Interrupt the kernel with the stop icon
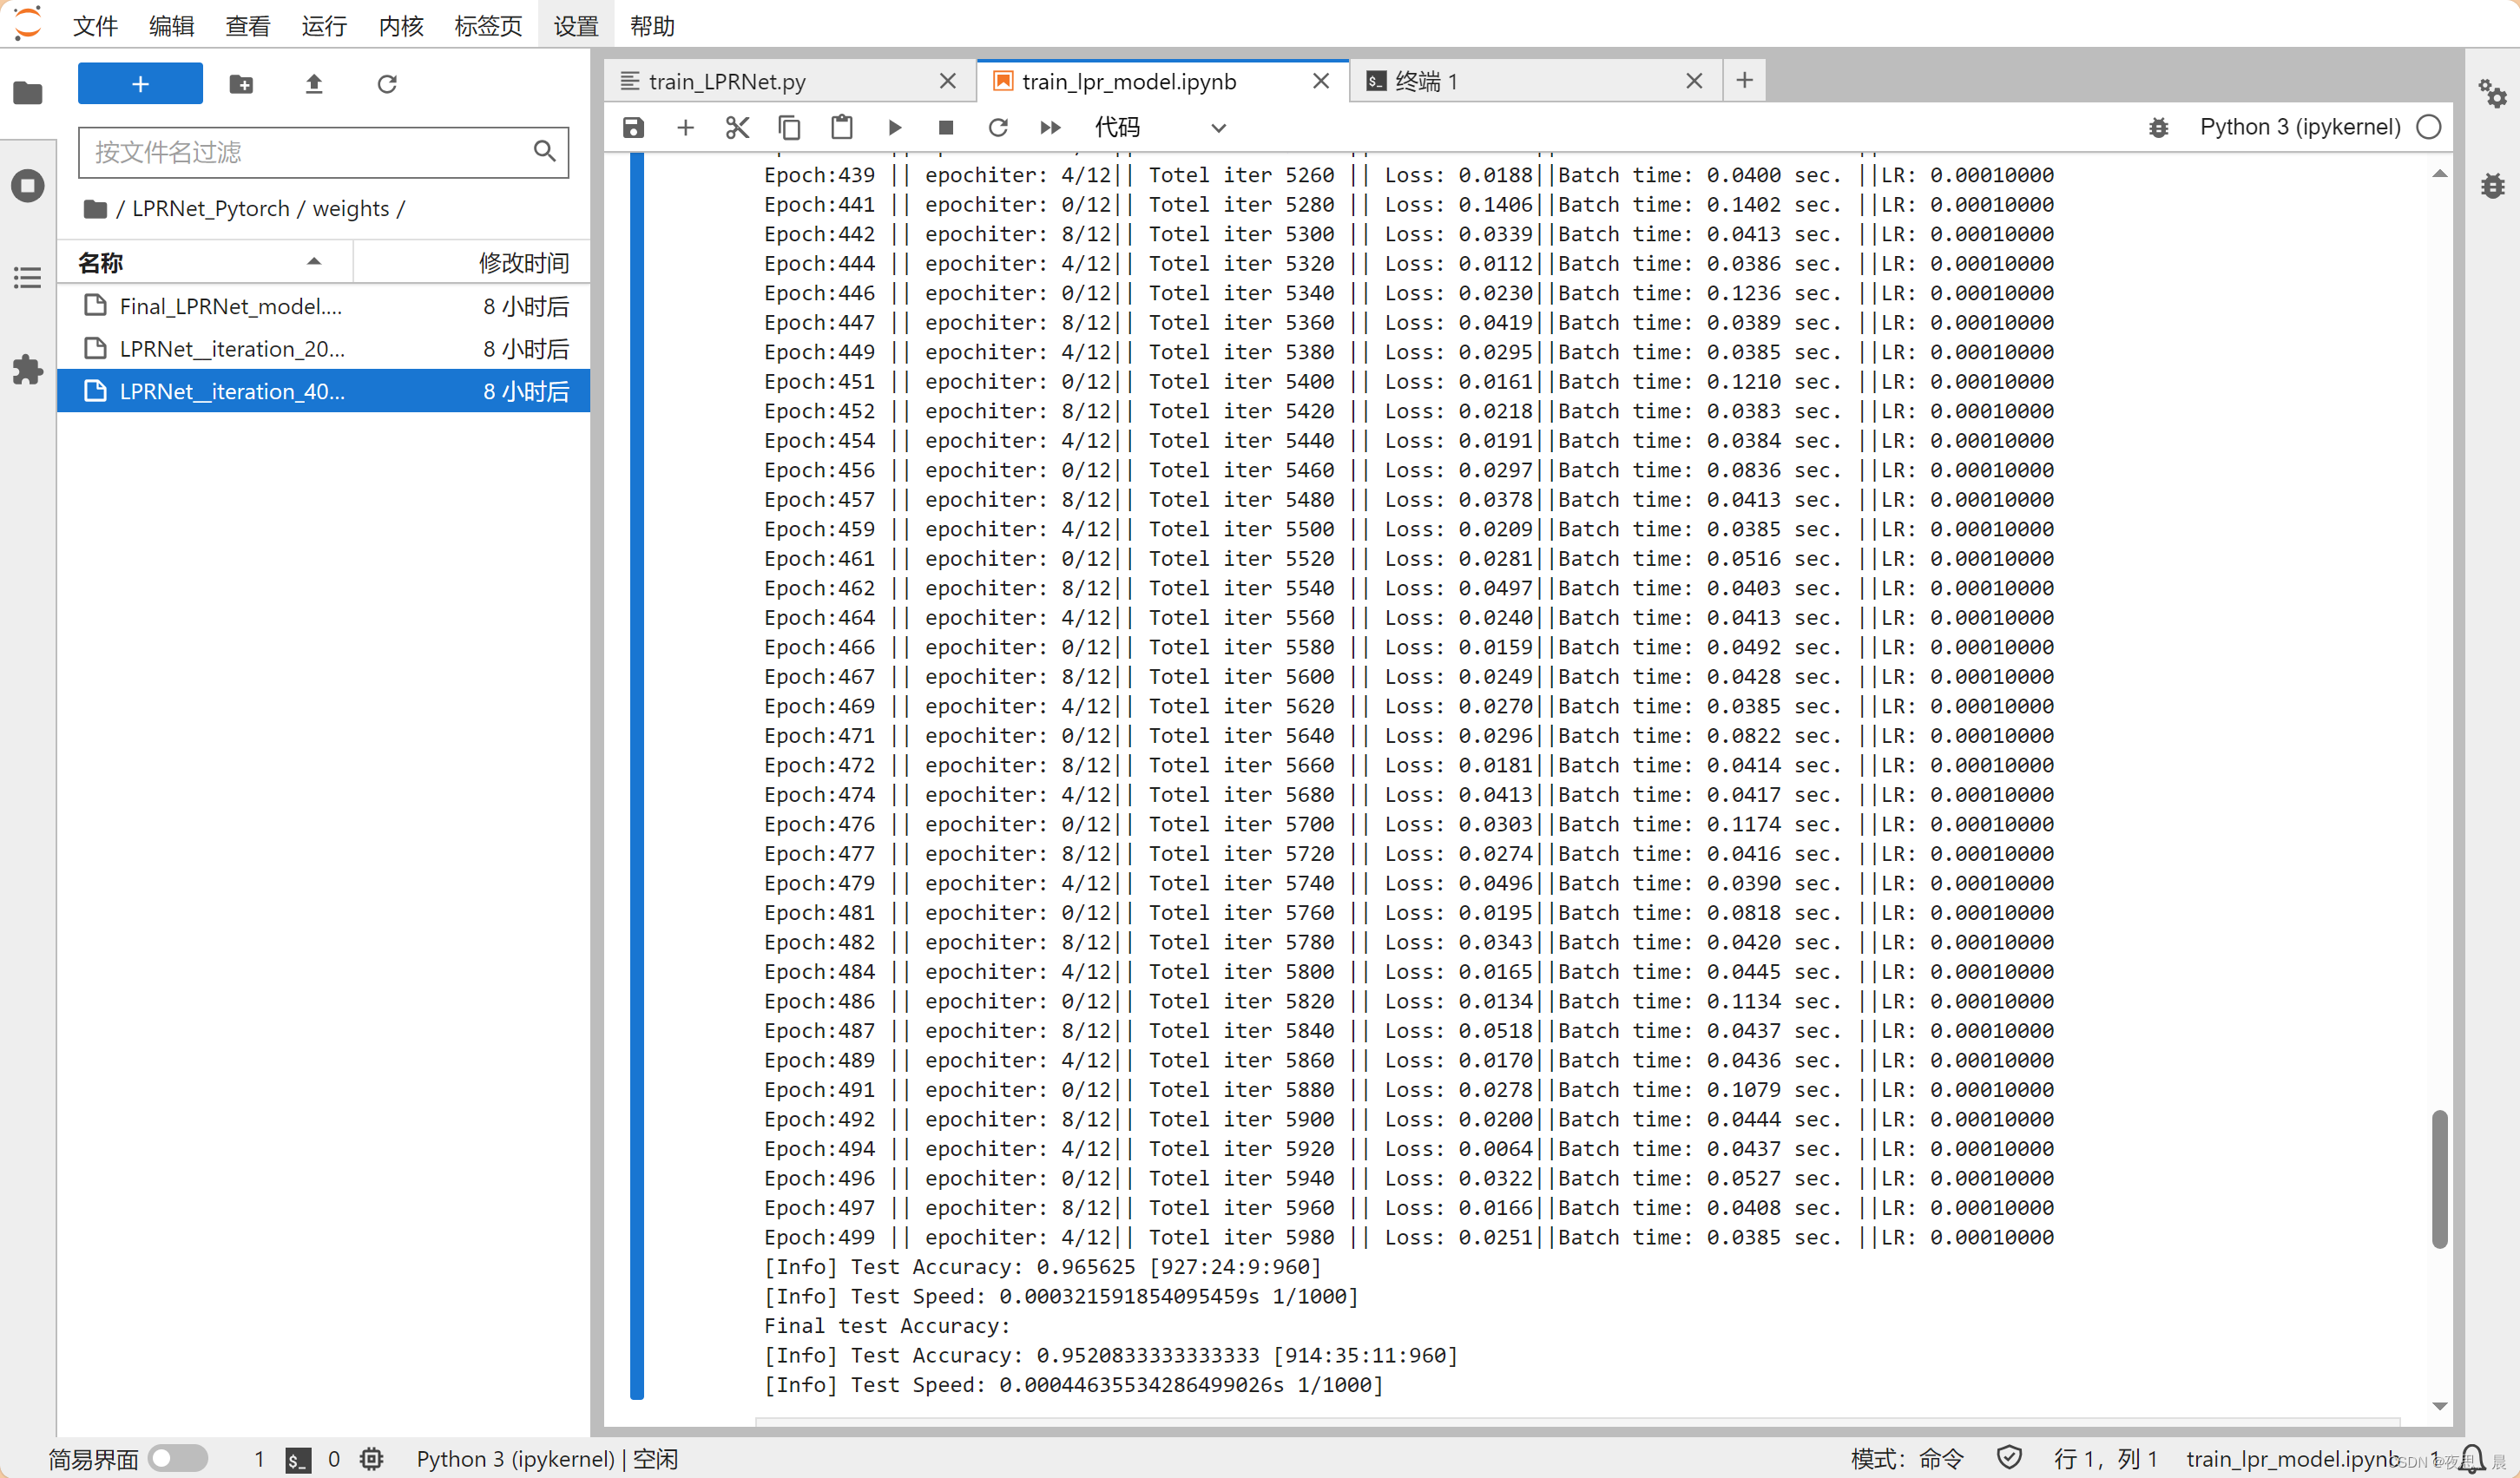The image size is (2520, 1478). [945, 128]
